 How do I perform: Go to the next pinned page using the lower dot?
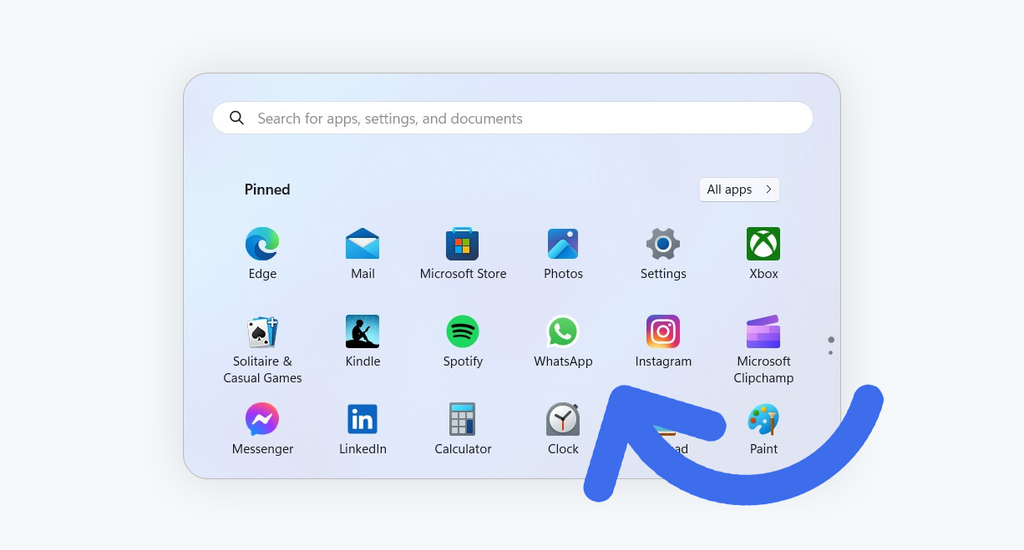click(x=831, y=352)
